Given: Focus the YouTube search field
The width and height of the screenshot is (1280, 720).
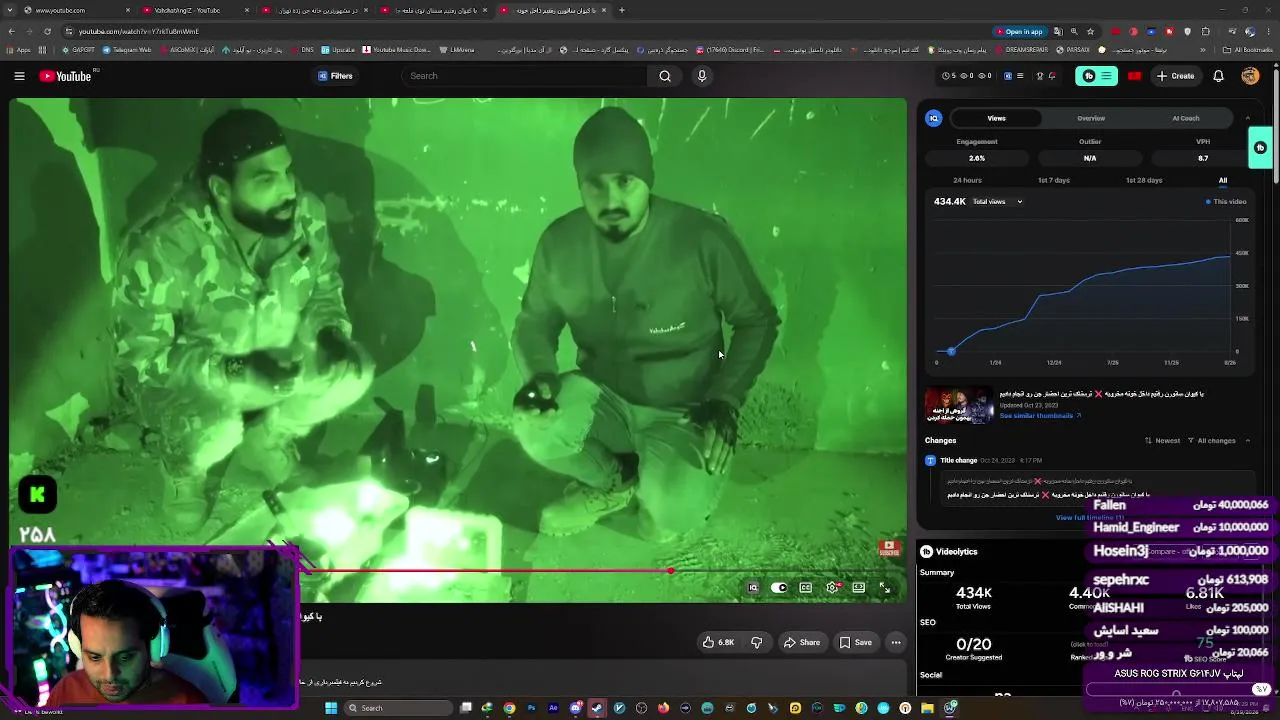Looking at the screenshot, I should tap(525, 76).
